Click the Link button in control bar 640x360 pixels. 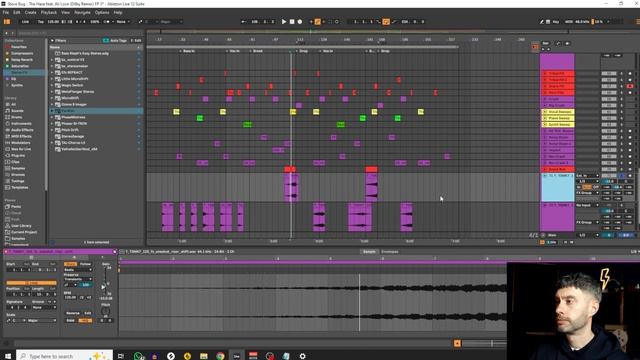(25, 22)
